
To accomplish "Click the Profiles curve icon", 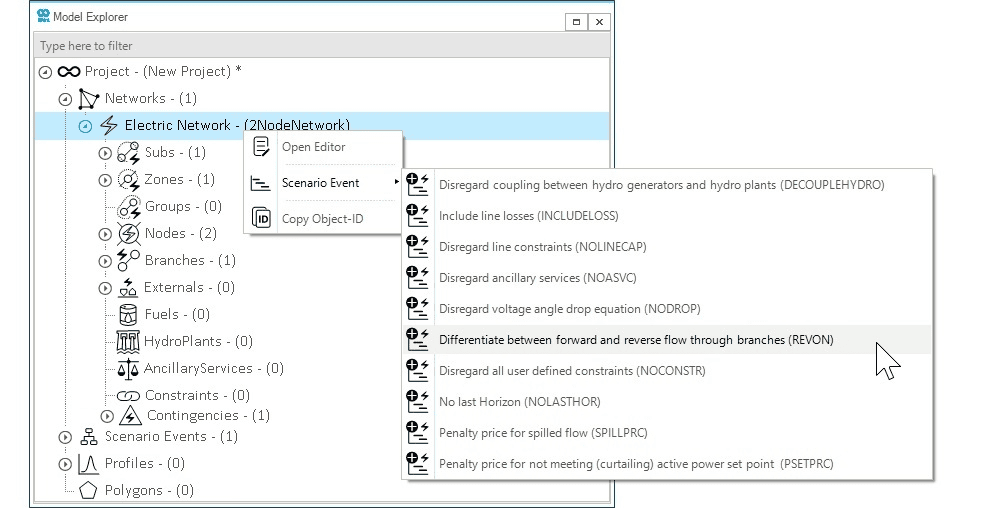I will (88, 464).
